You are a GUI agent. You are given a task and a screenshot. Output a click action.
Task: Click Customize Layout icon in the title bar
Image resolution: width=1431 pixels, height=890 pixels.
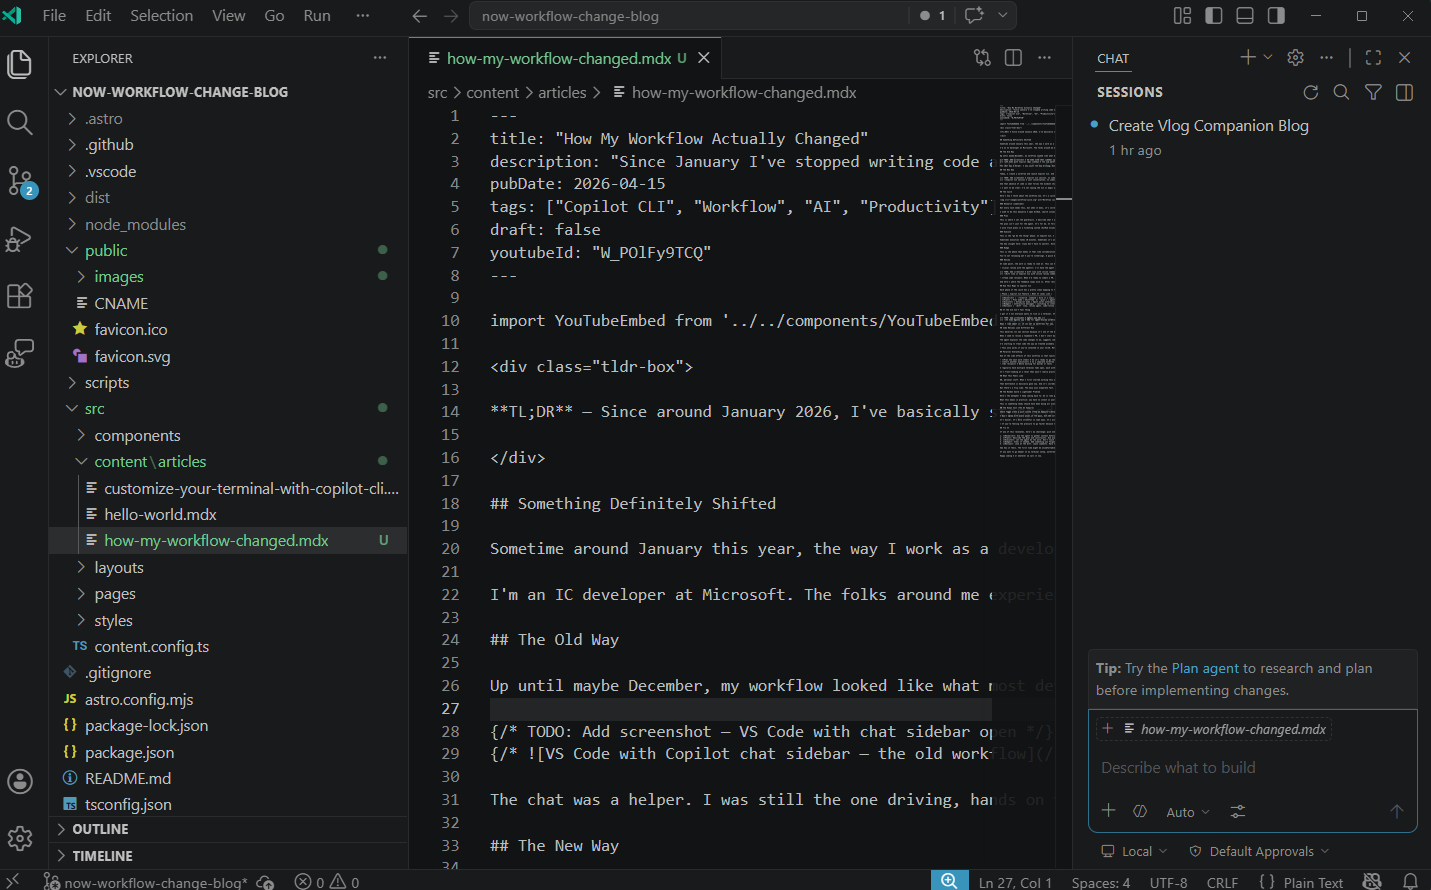click(x=1182, y=16)
